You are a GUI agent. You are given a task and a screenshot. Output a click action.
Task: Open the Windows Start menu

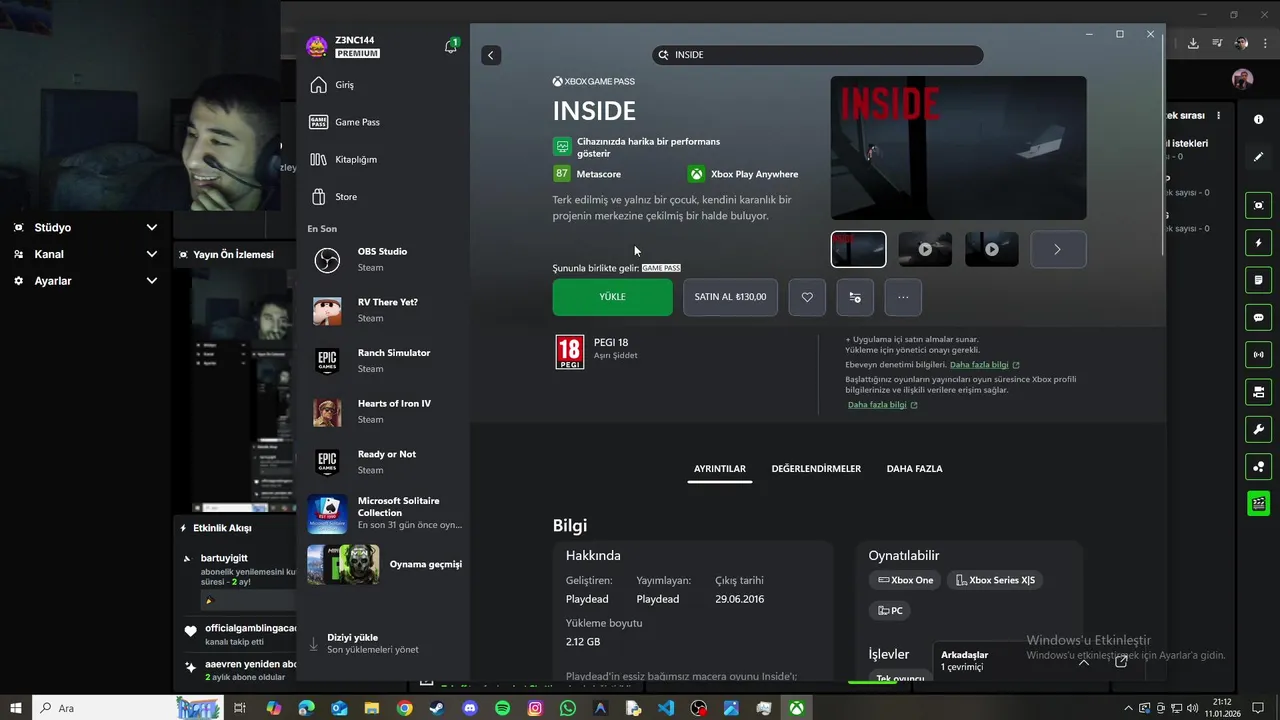pyautogui.click(x=16, y=708)
